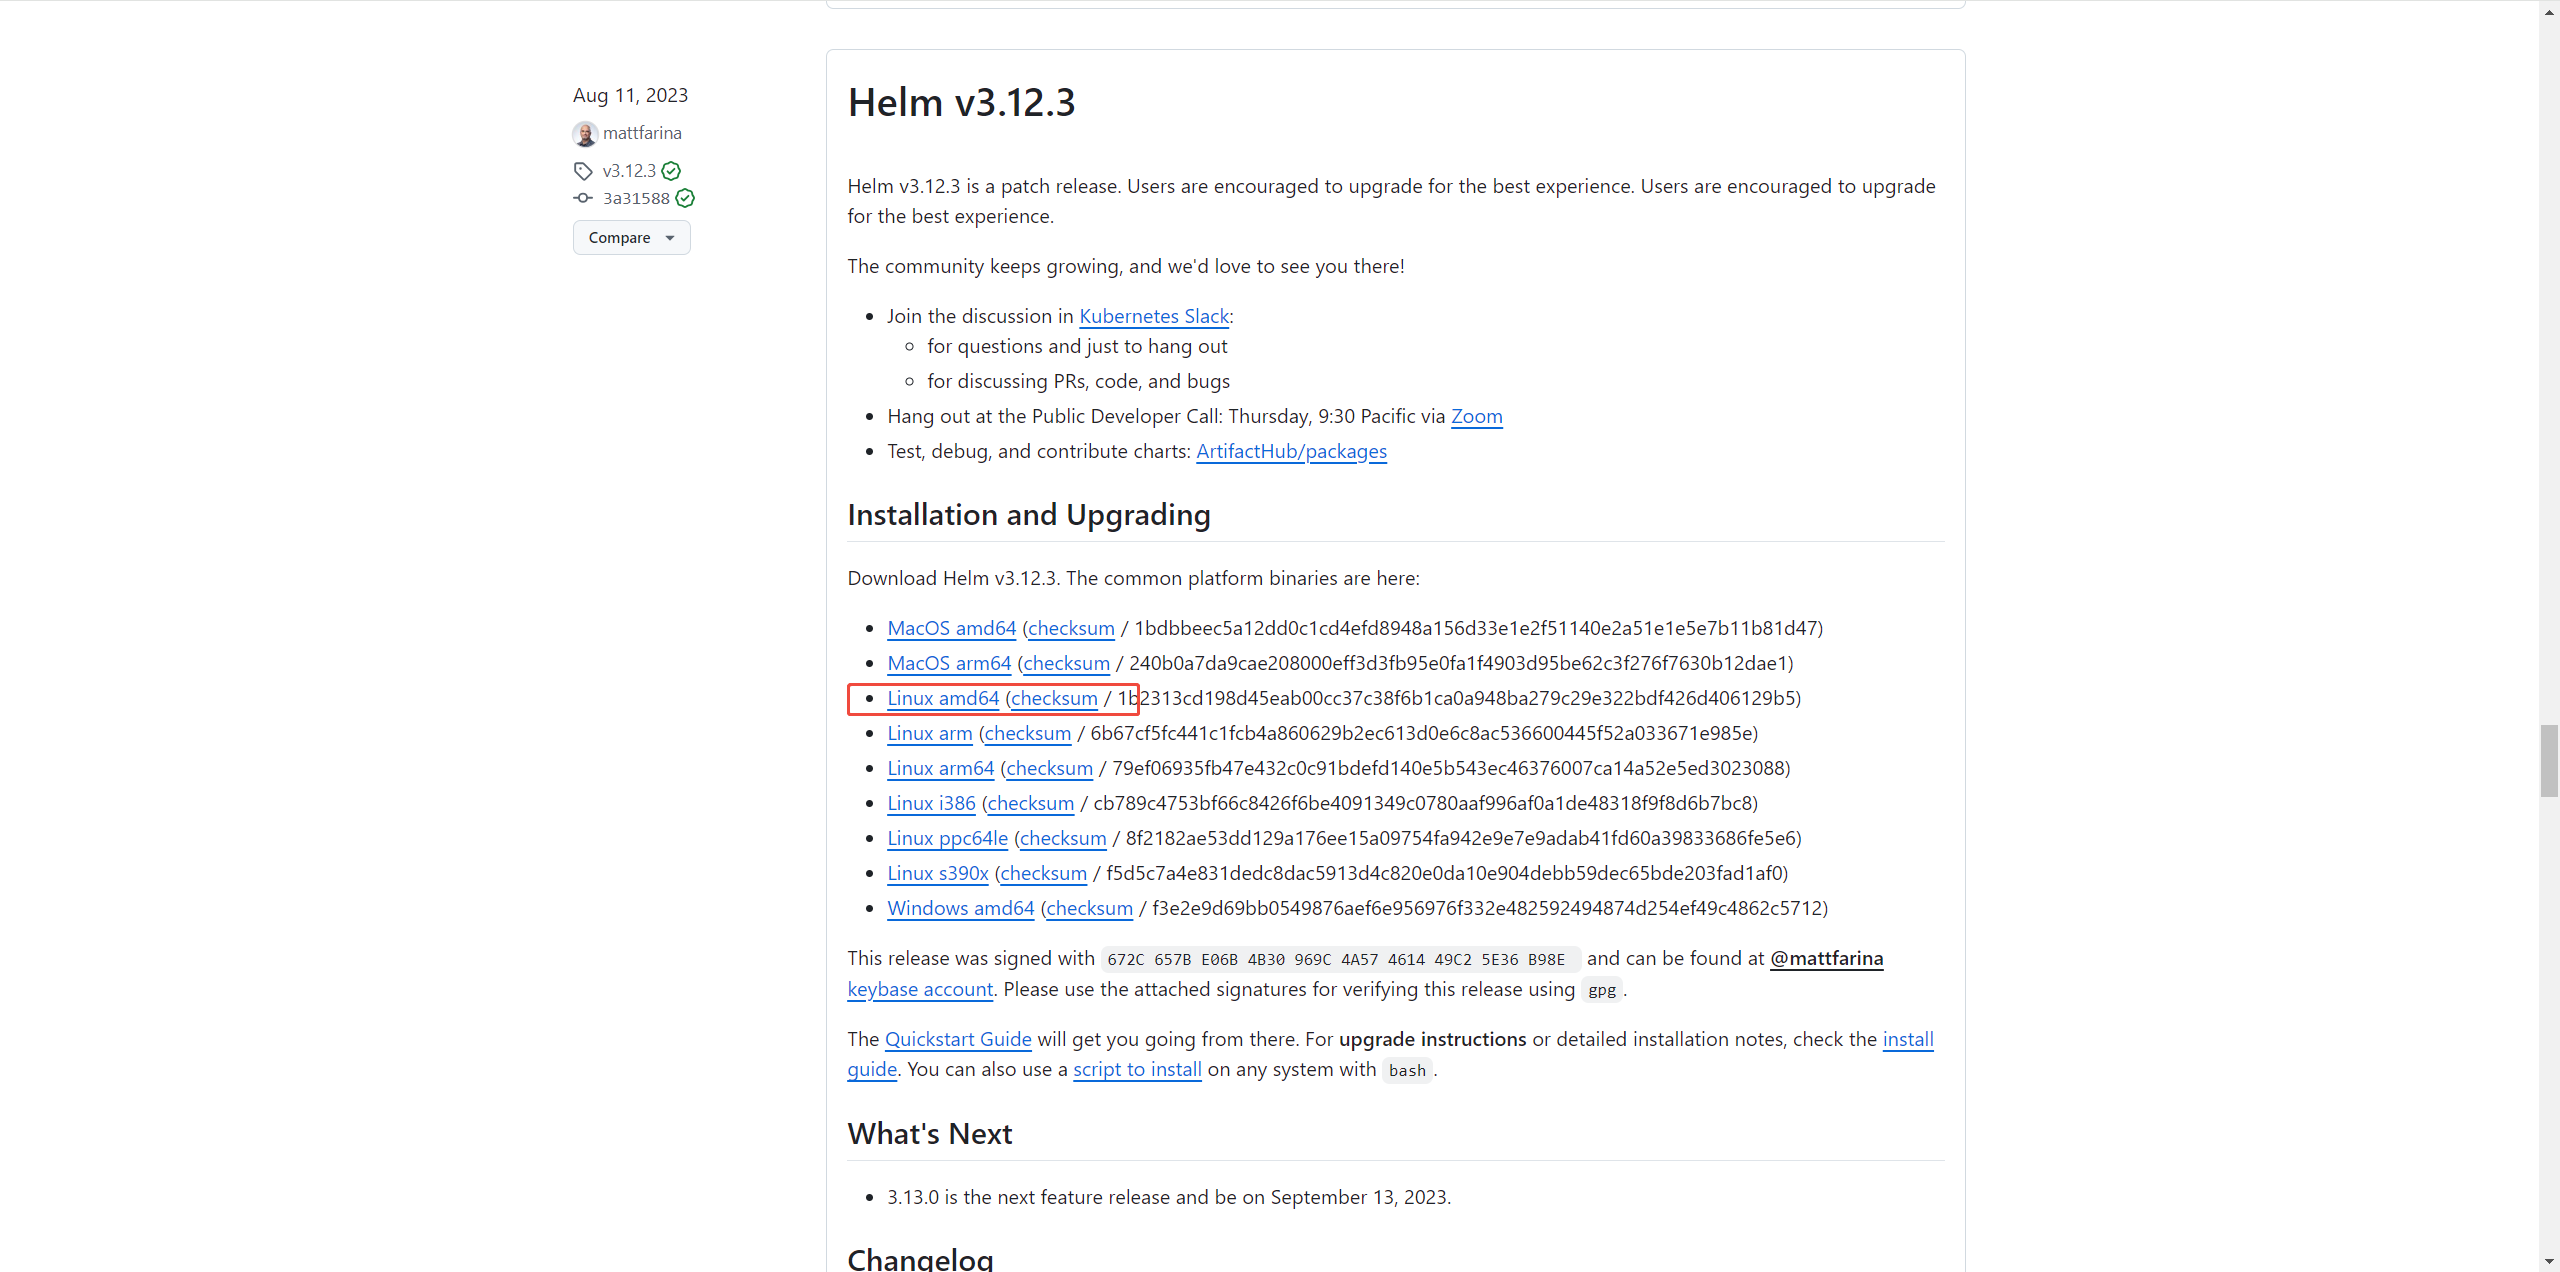This screenshot has width=2560, height=1272.
Task: Open checksum link for Linux arm64
Action: click(1049, 768)
